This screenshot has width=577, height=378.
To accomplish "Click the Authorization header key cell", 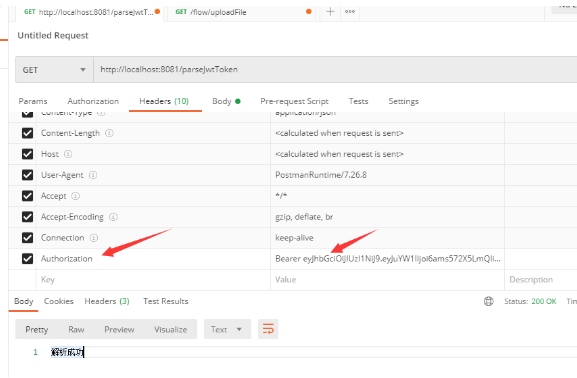I will coord(153,259).
